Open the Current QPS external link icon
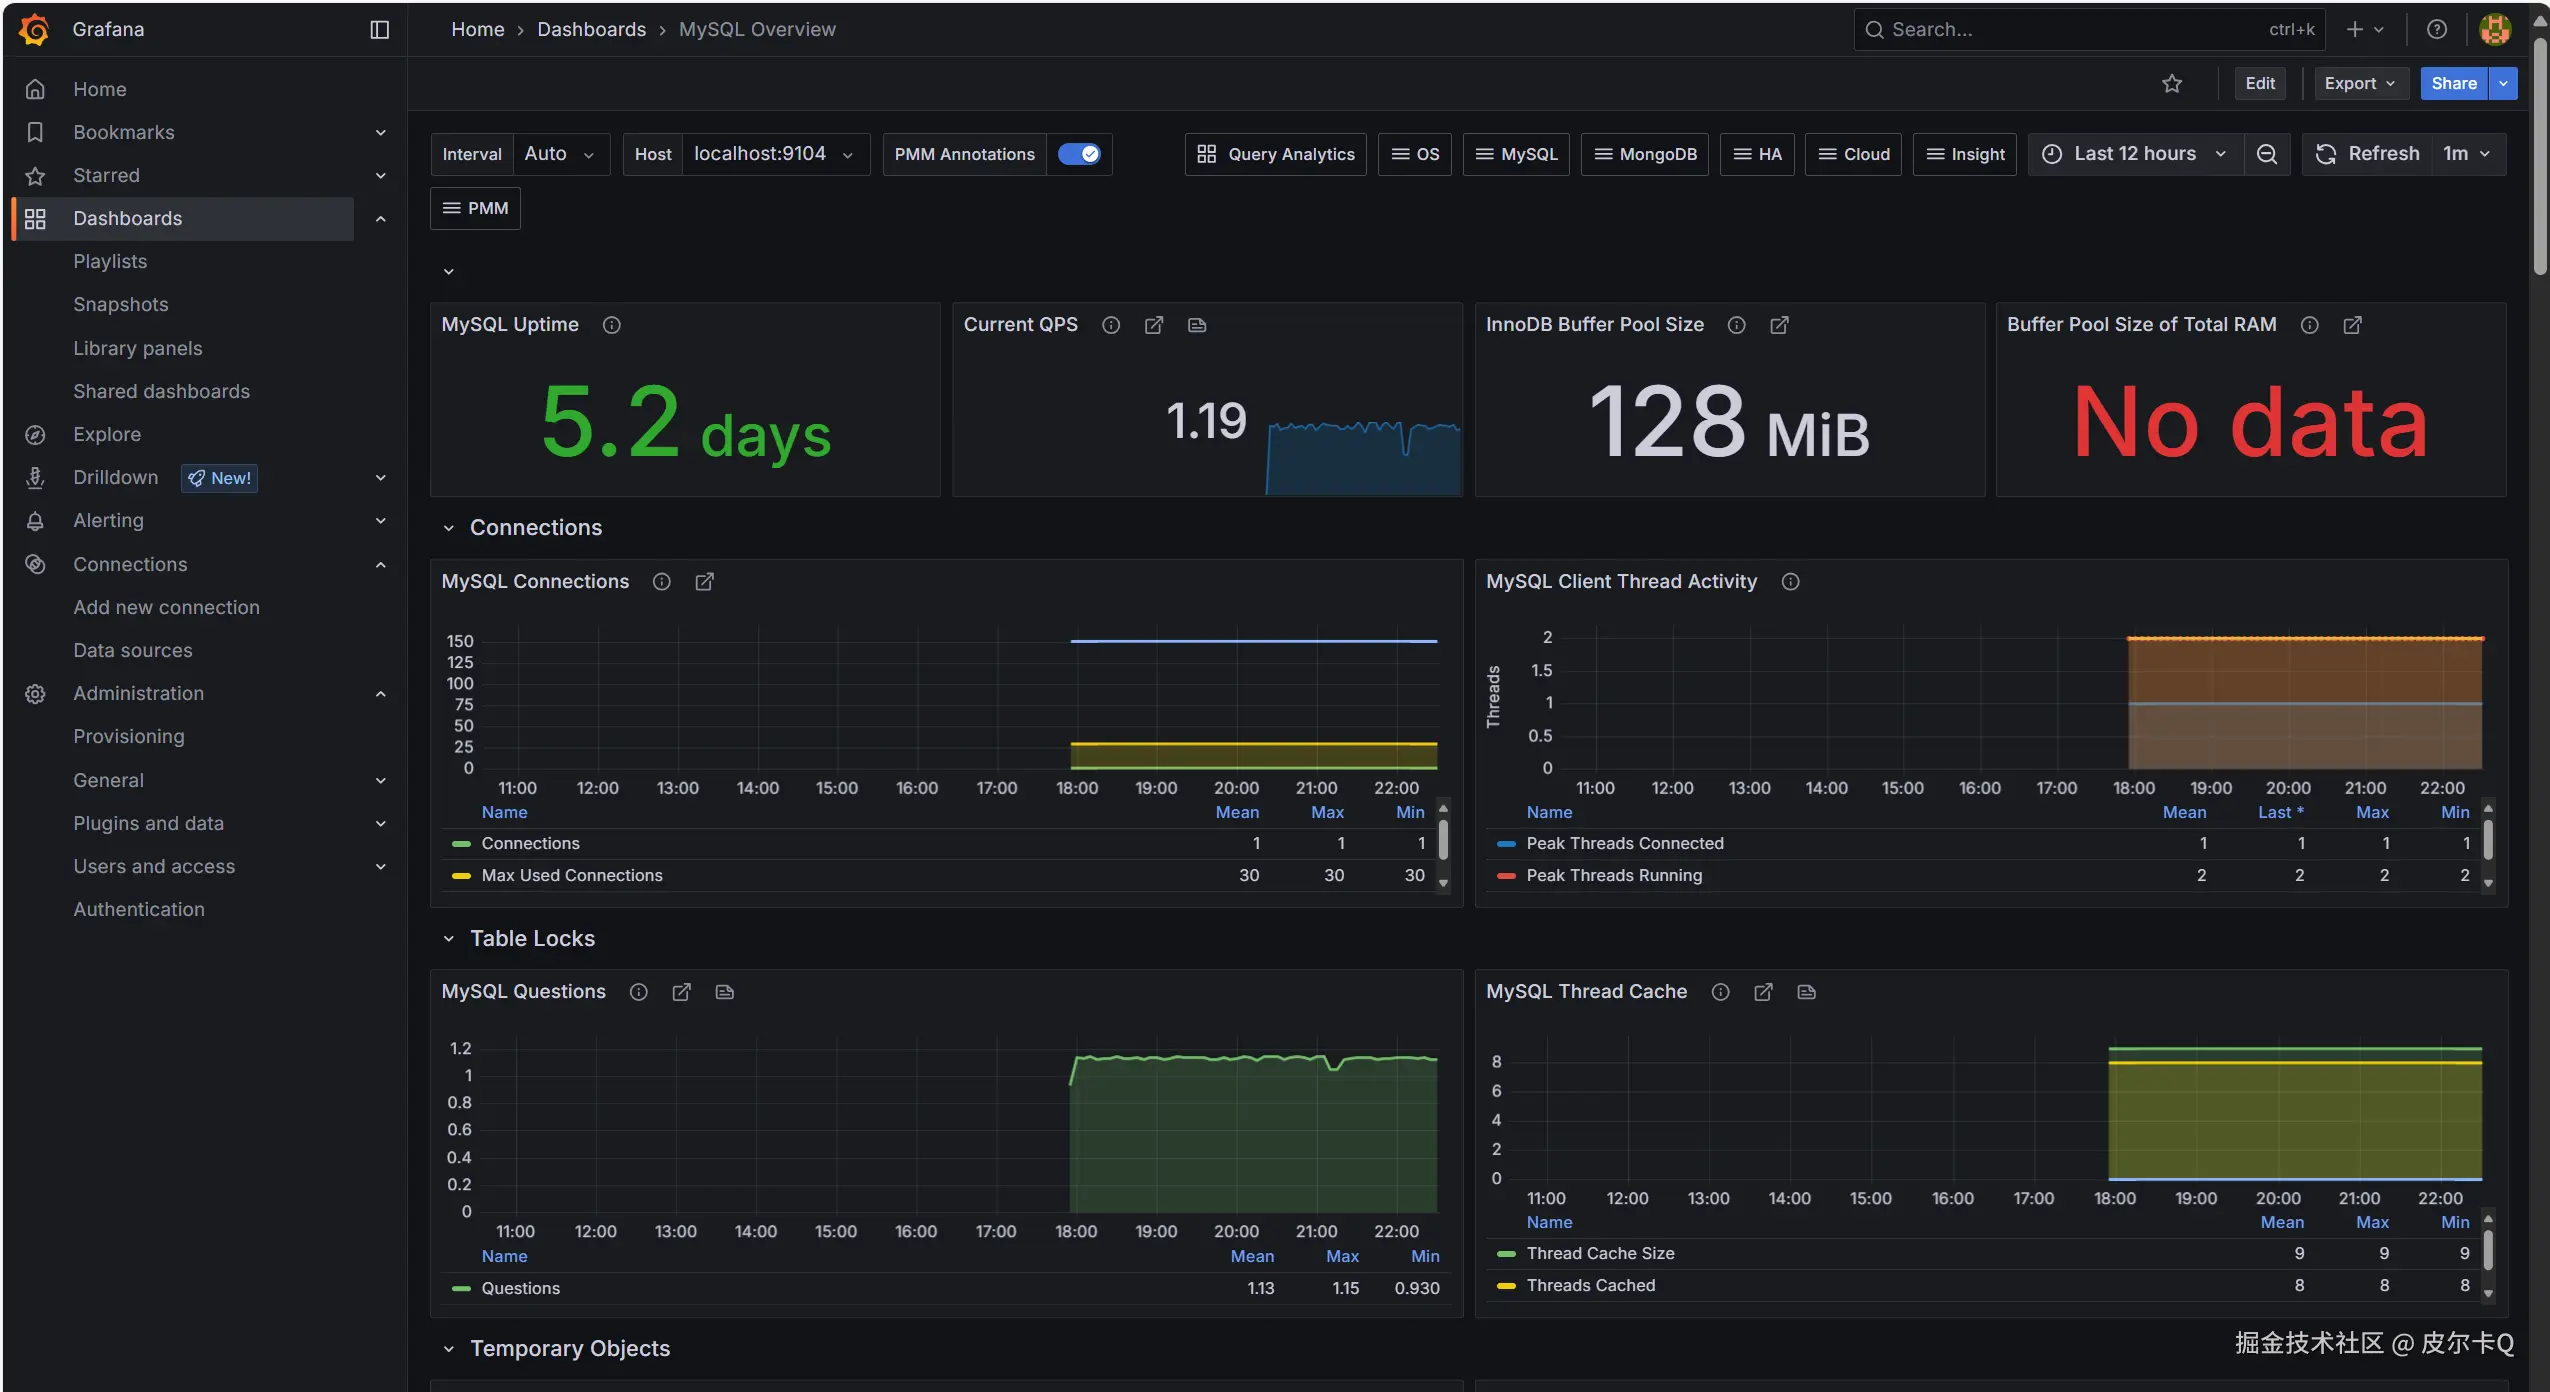The width and height of the screenshot is (2550, 1392). click(1153, 325)
